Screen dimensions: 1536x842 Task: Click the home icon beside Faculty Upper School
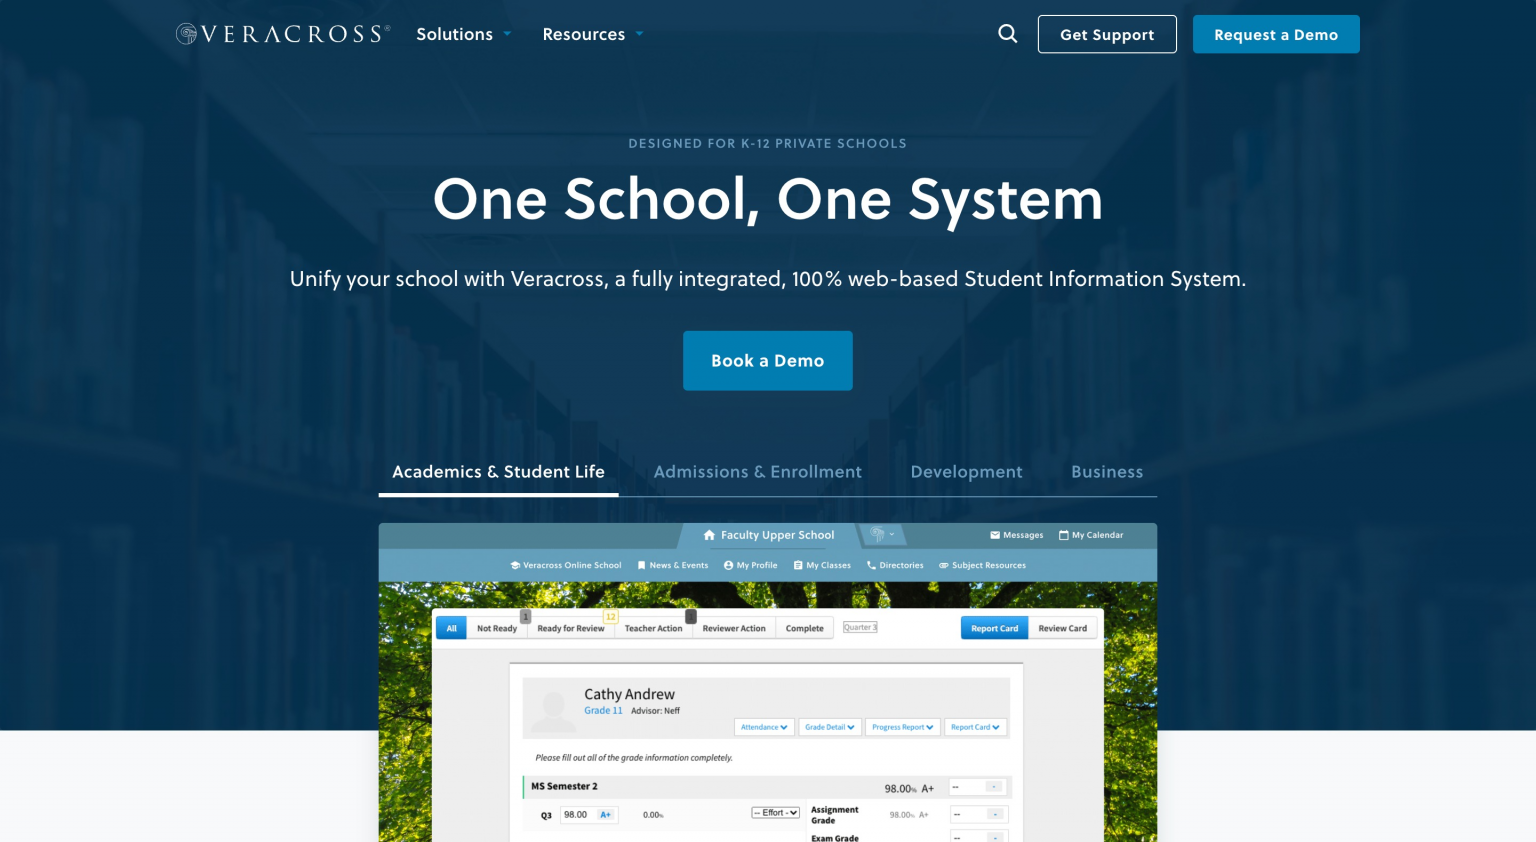(x=709, y=535)
